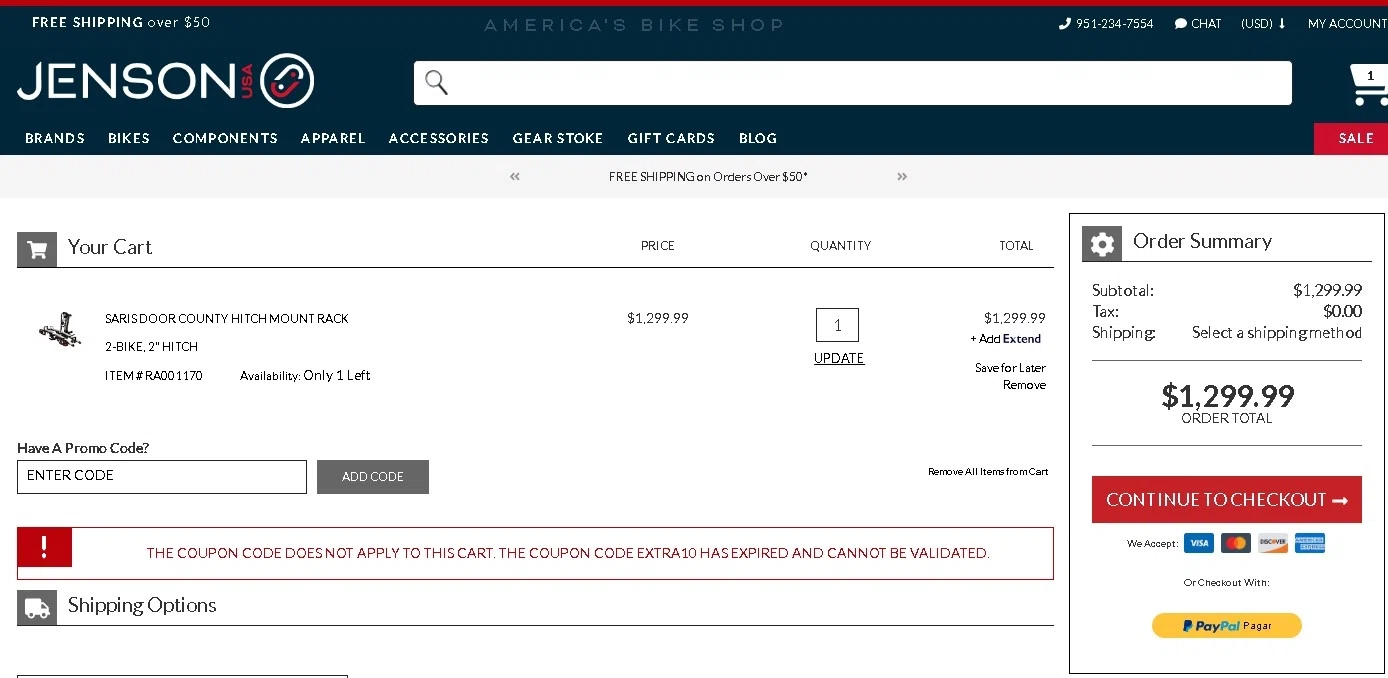Open the Chat bubble link

pos(1198,24)
